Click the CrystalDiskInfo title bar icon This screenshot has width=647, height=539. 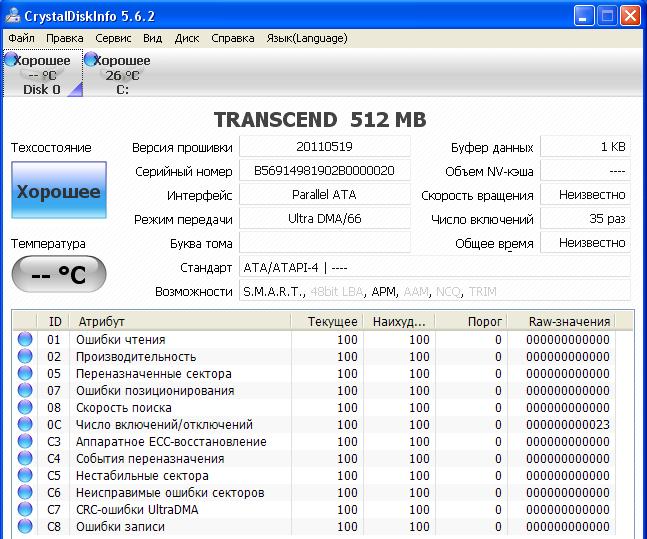(13, 16)
